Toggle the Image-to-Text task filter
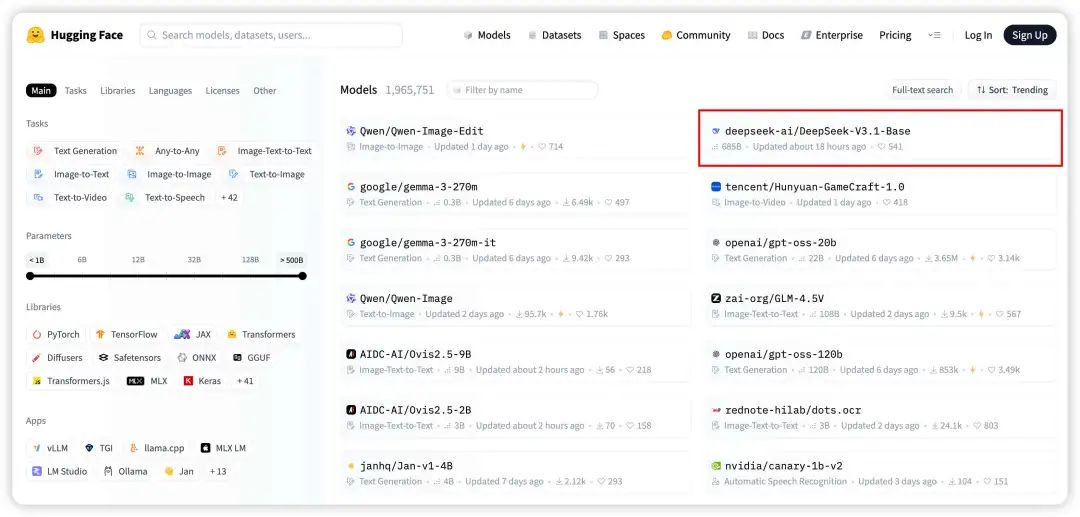The image size is (1080, 517). tap(72, 174)
